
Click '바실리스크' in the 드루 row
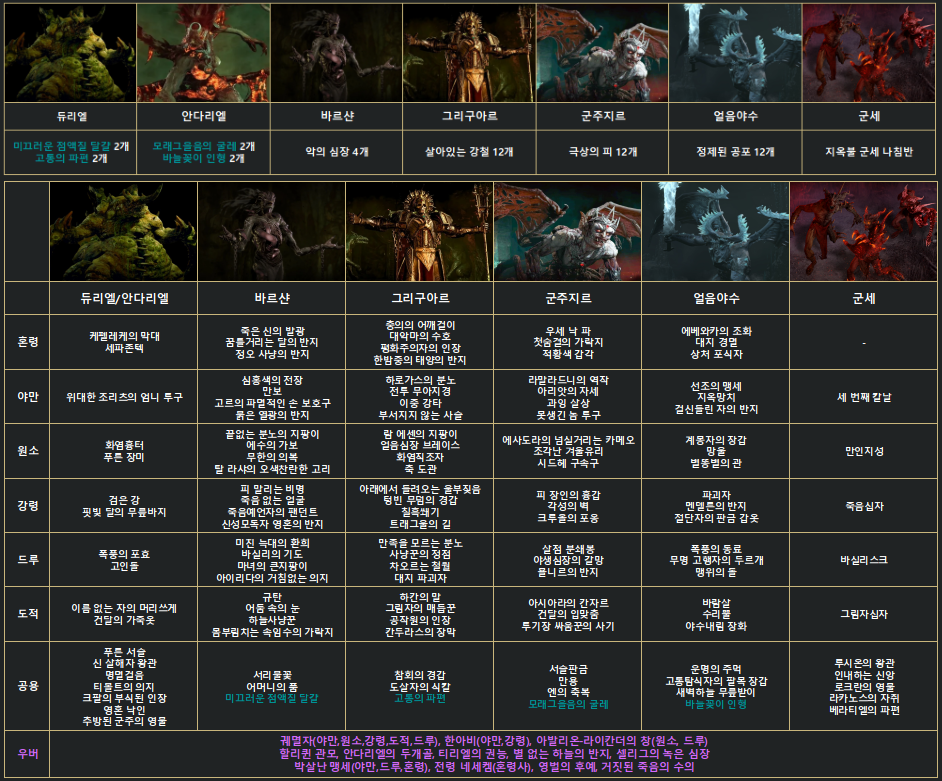pos(864,560)
